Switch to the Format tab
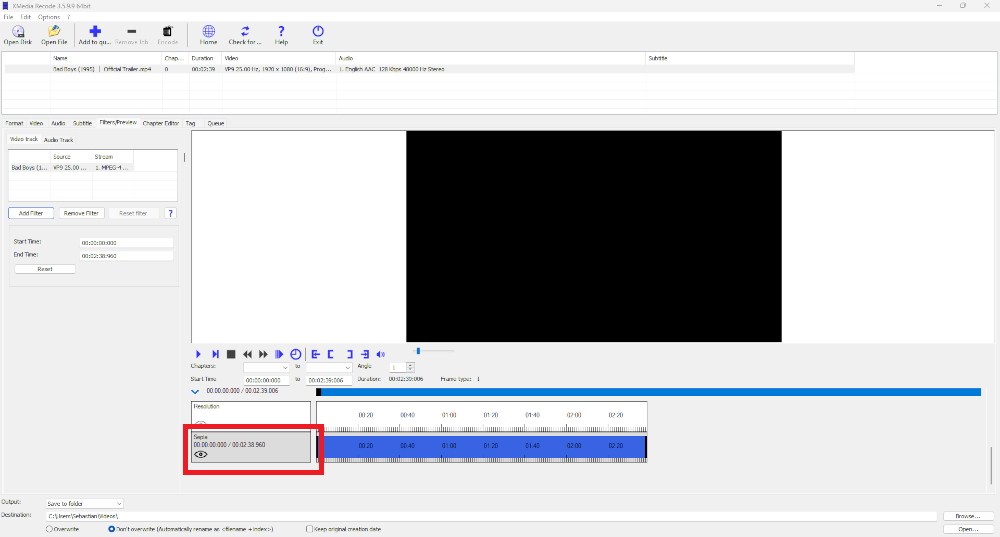 coord(14,123)
